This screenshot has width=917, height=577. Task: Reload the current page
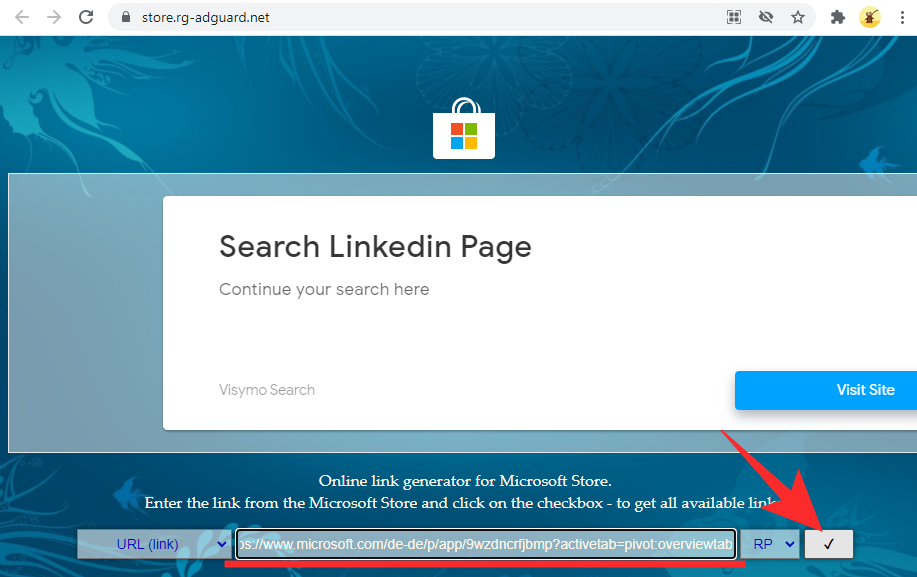click(86, 18)
